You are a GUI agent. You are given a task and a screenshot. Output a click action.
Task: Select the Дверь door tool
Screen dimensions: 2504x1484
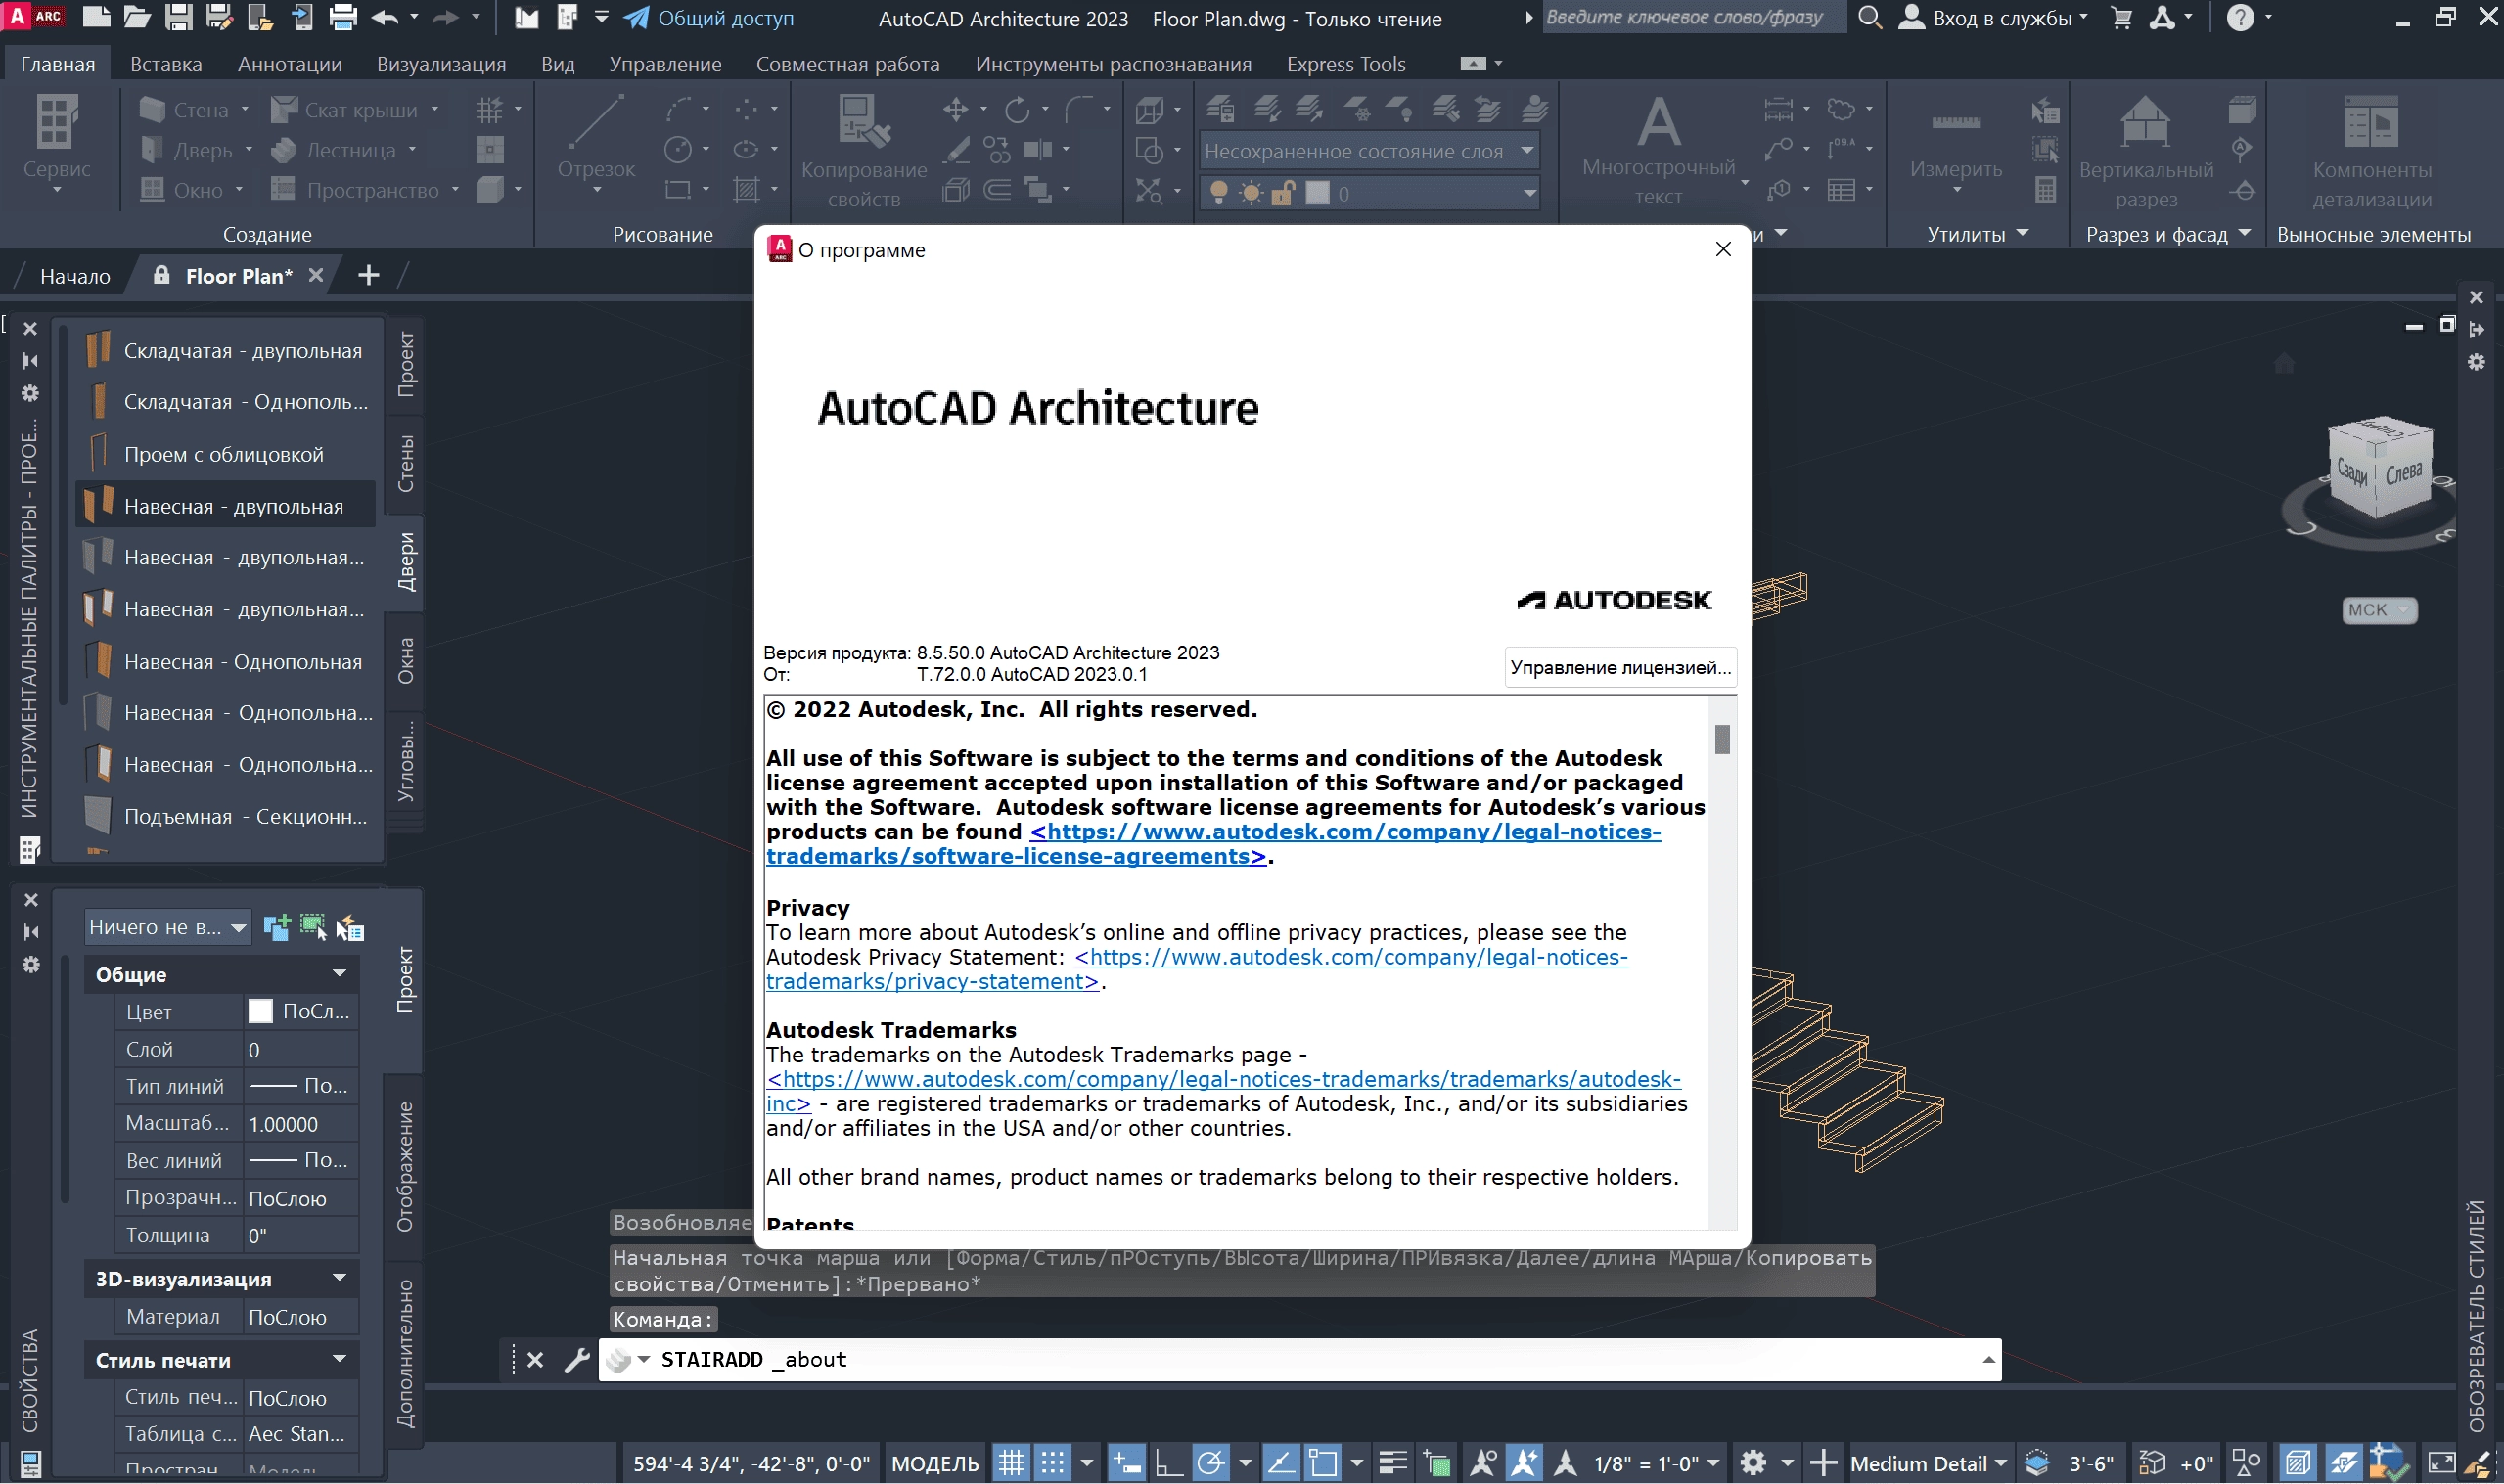click(x=188, y=150)
